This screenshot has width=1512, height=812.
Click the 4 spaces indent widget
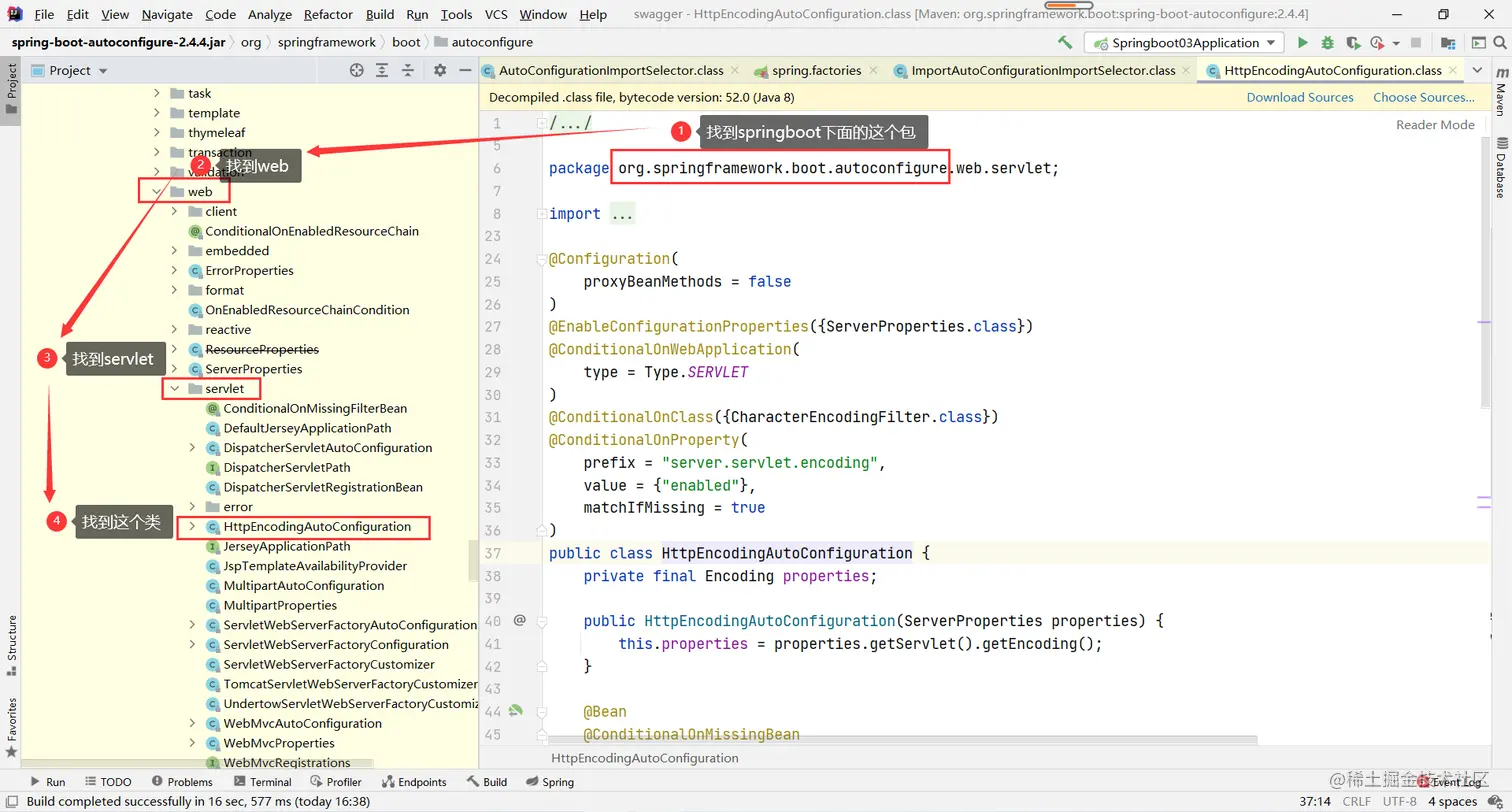(1452, 801)
